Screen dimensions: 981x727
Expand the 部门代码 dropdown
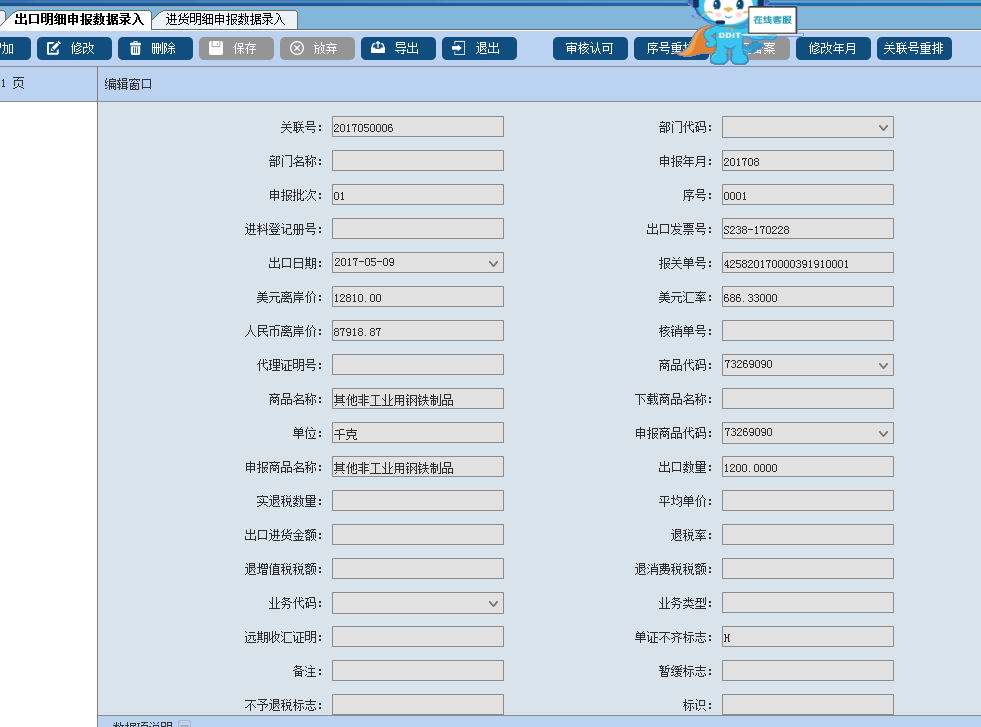[882, 127]
